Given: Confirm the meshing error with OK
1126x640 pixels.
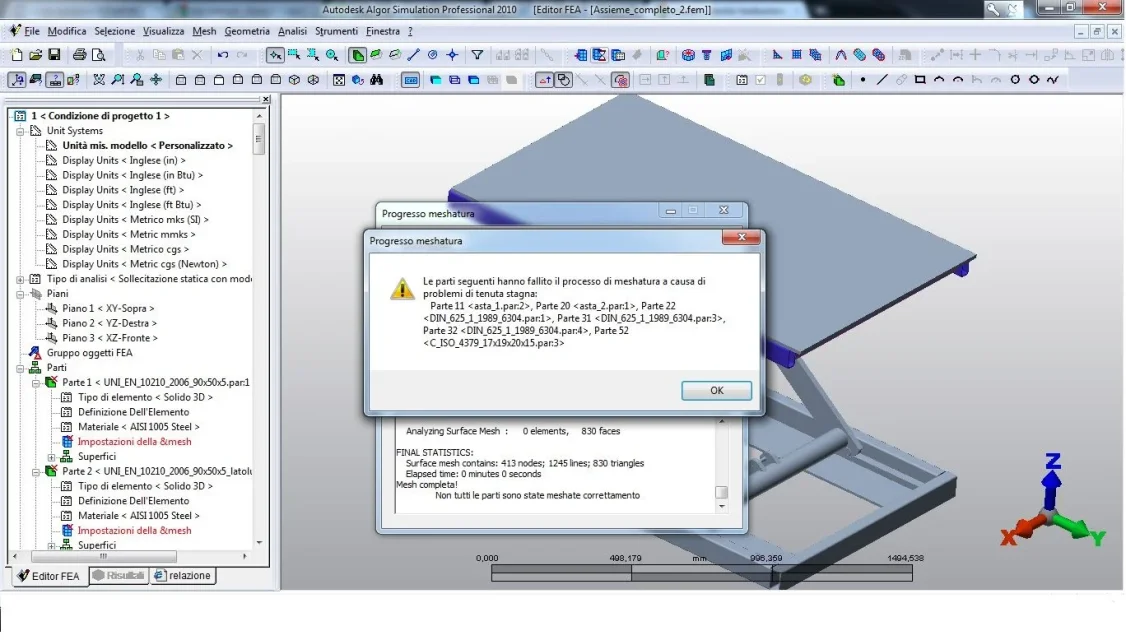Looking at the screenshot, I should [x=716, y=390].
